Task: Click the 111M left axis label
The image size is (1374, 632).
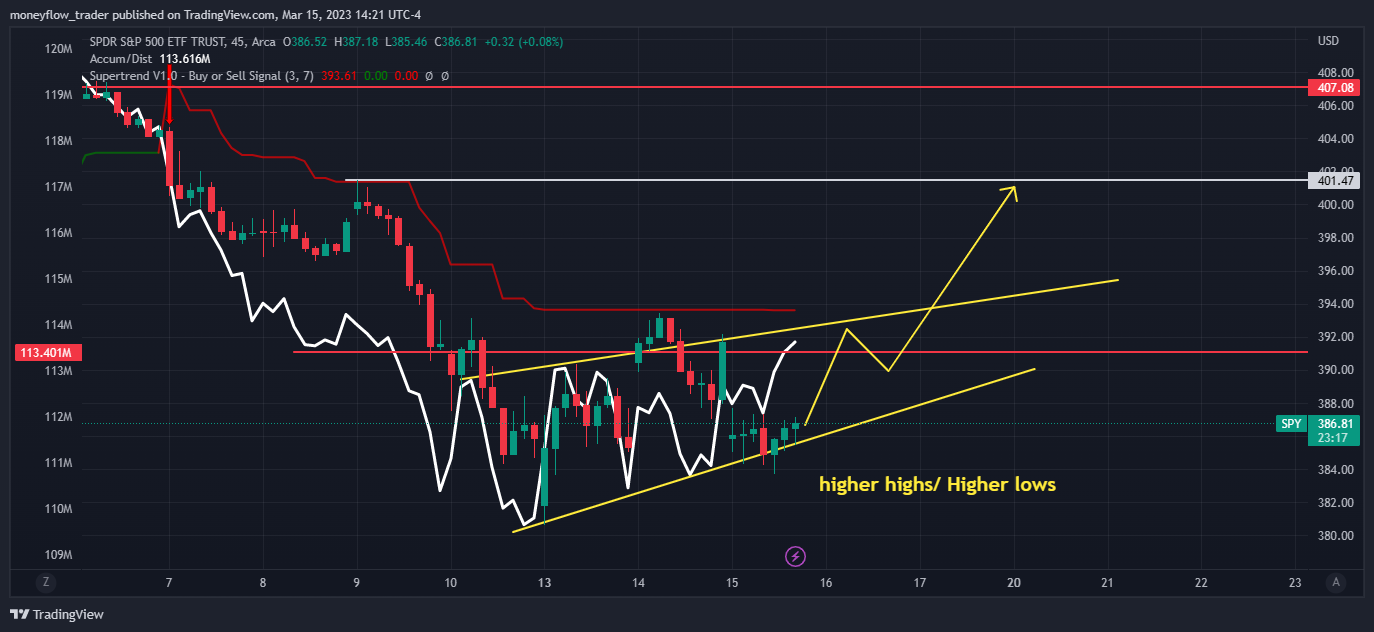Action: (x=59, y=463)
